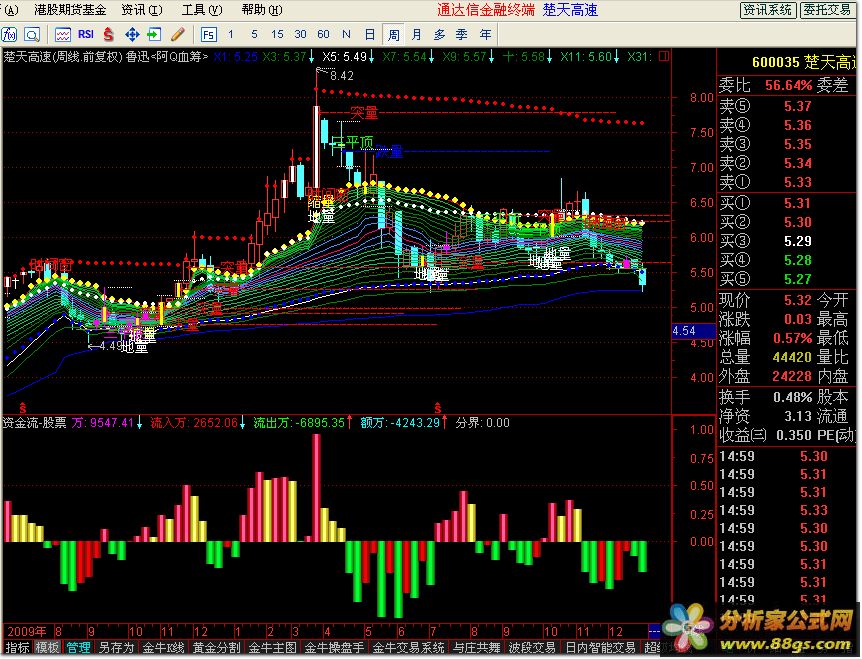The image size is (862, 659).
Task: Switch to 日内智能交易 template tab
Action: tap(600, 647)
